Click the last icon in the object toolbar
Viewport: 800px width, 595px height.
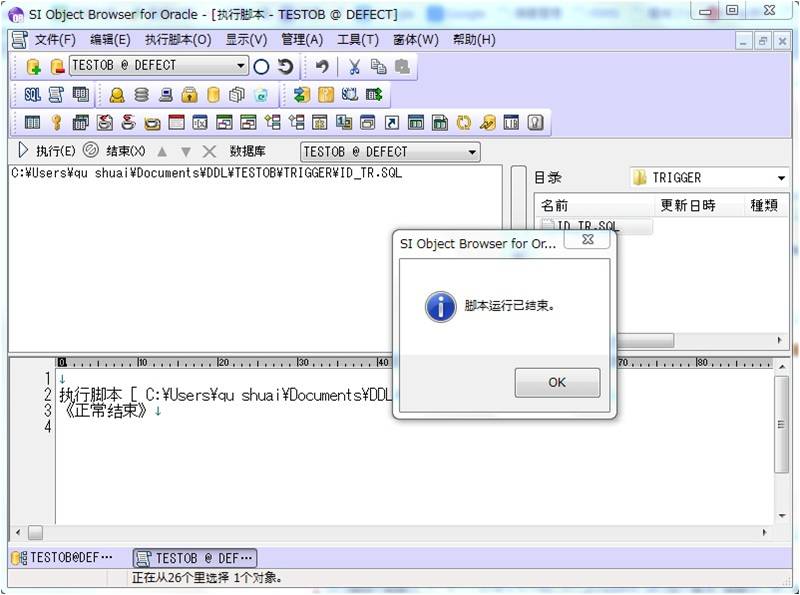point(535,122)
